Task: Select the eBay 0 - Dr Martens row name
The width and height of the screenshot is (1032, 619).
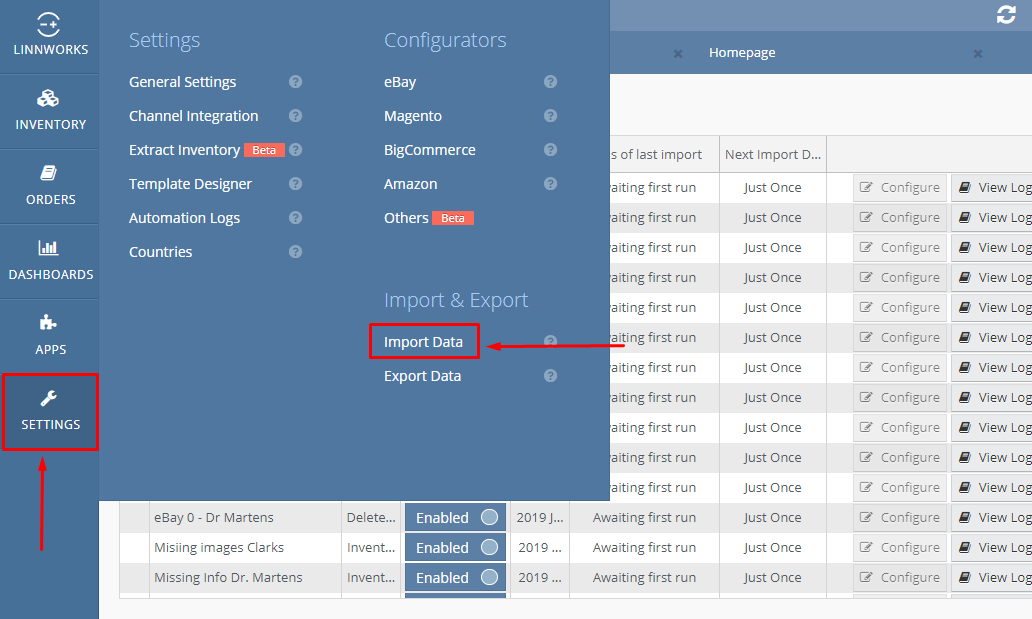Action: click(214, 518)
